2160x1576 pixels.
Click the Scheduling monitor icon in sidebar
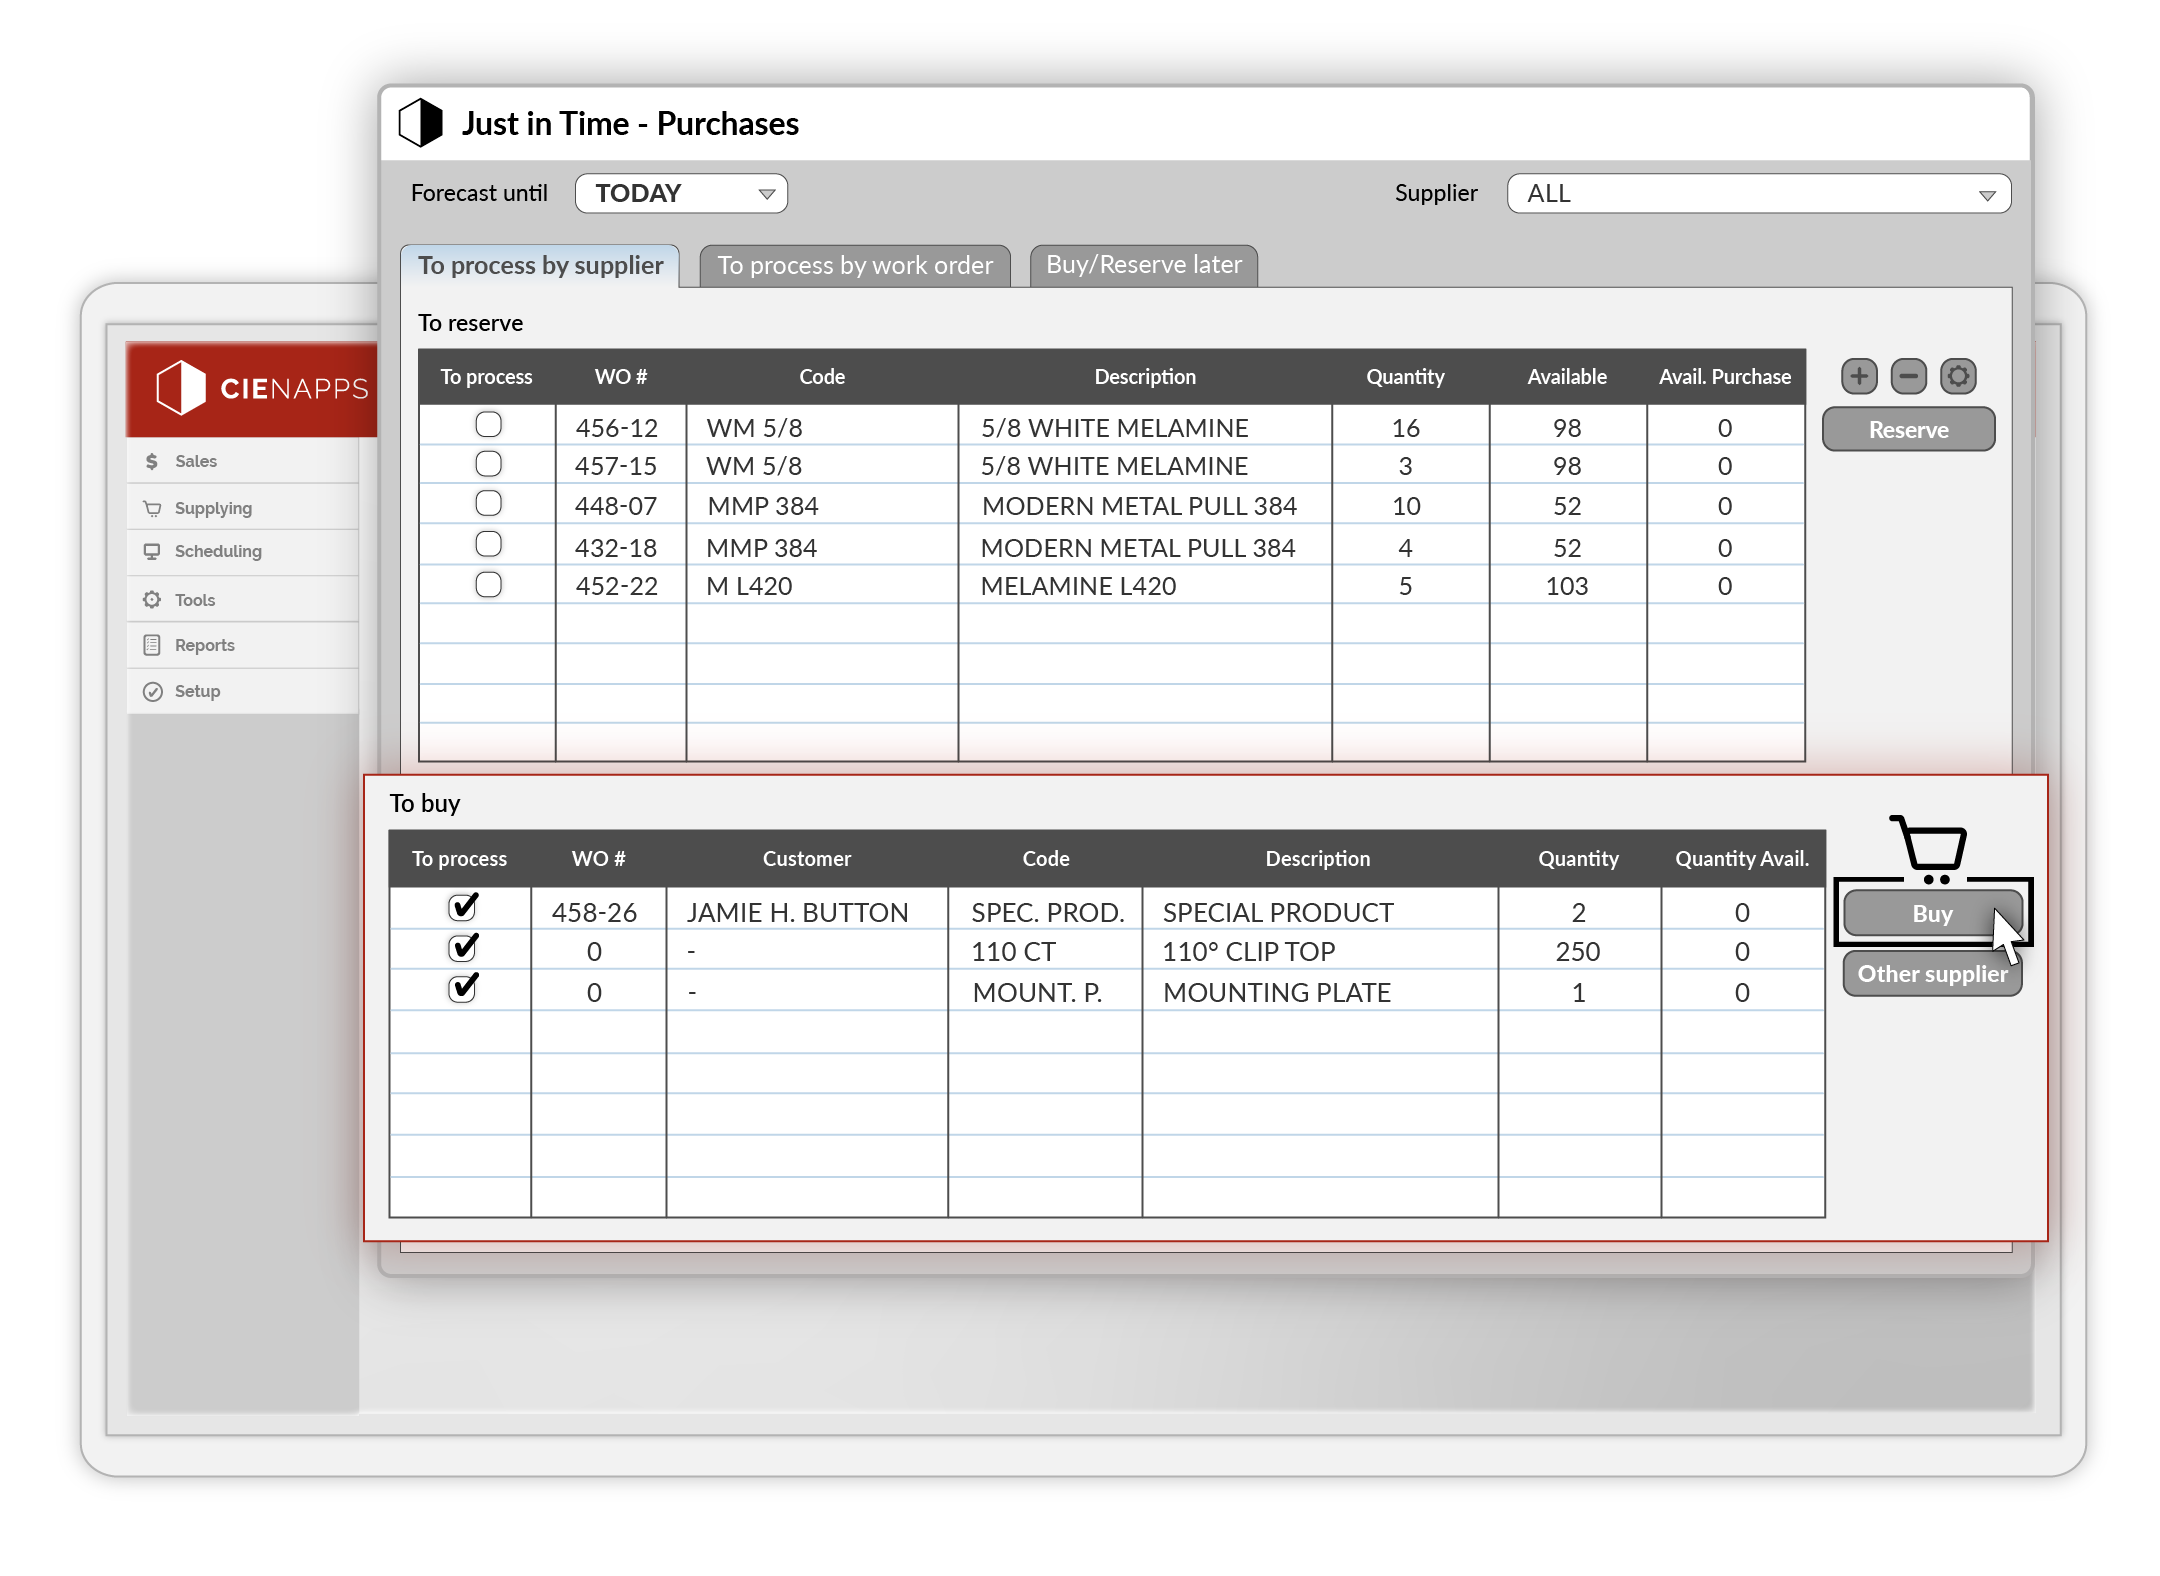click(x=152, y=551)
